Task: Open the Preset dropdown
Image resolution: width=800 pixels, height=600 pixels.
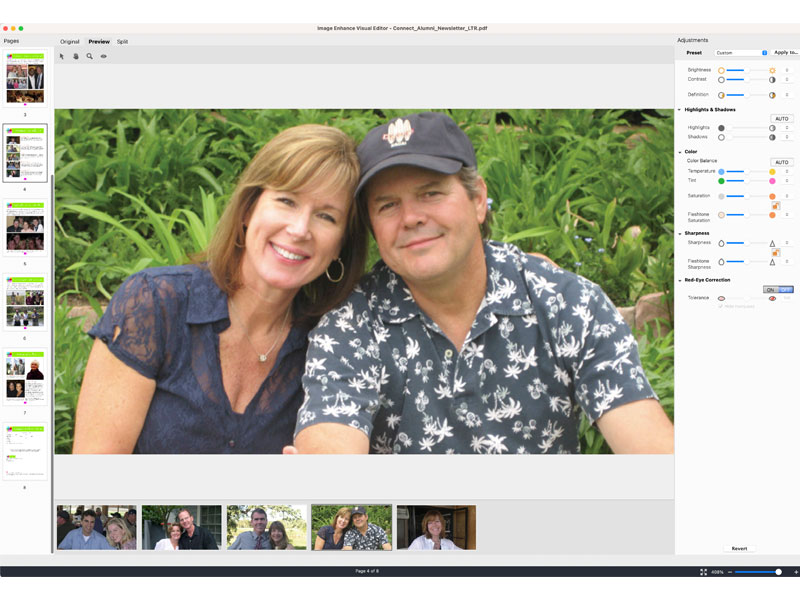Action: pyautogui.click(x=741, y=52)
